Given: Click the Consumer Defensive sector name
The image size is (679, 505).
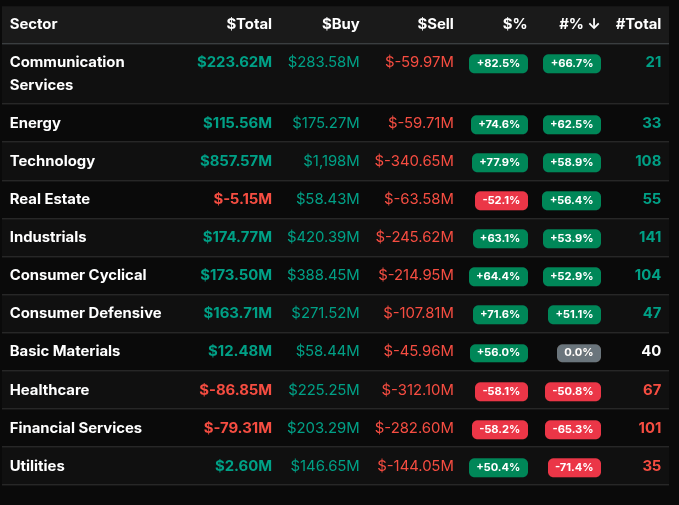Looking at the screenshot, I should [x=85, y=313].
